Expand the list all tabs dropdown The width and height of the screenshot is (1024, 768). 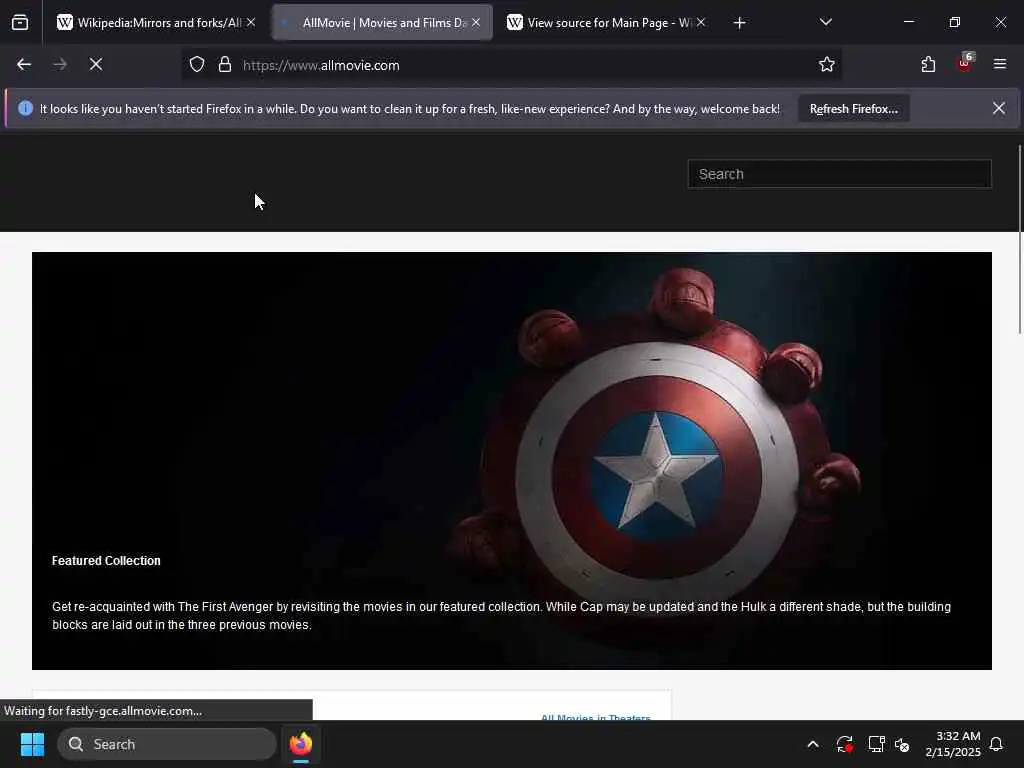(825, 22)
